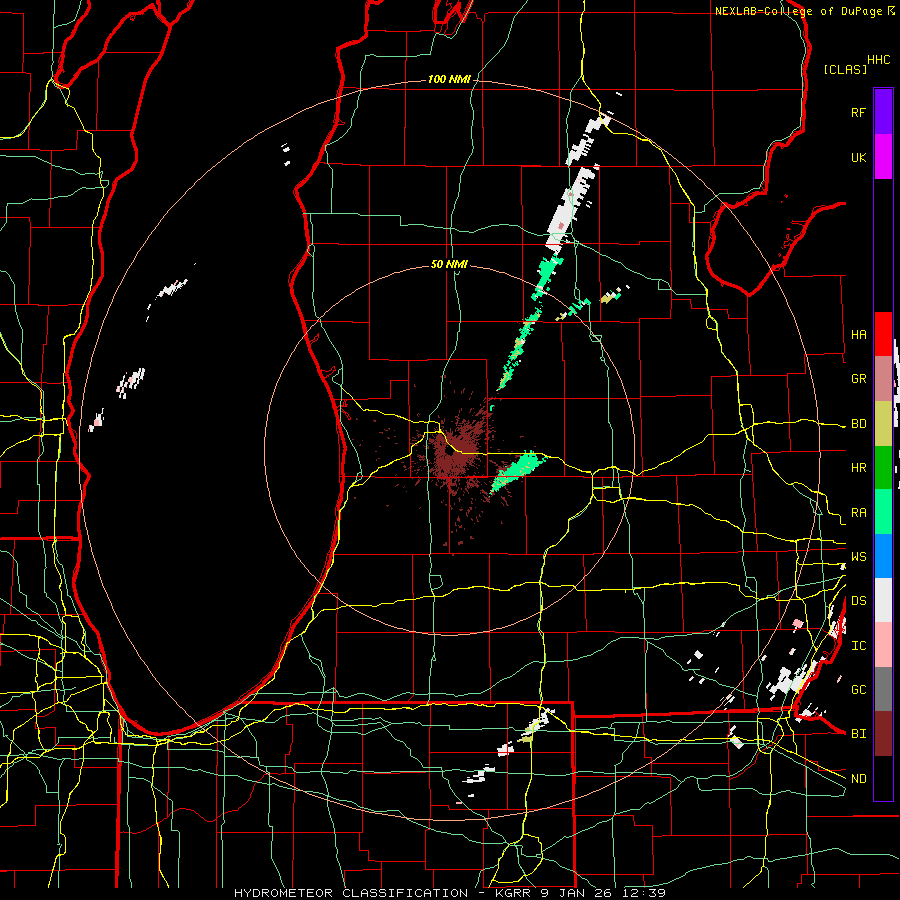Click the ND legend label
The width and height of the screenshot is (900, 900).
click(858, 779)
